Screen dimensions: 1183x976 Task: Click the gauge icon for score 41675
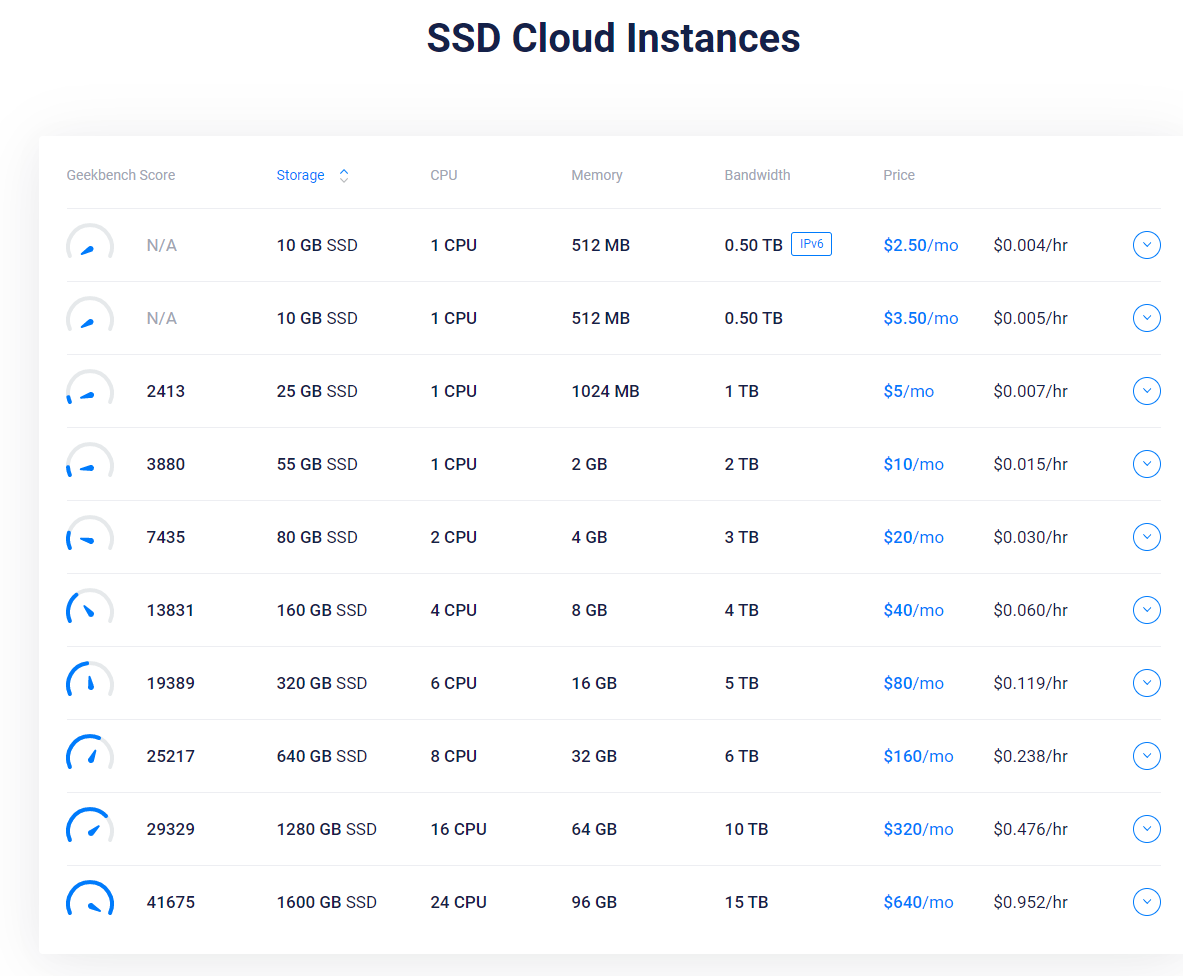click(x=90, y=902)
